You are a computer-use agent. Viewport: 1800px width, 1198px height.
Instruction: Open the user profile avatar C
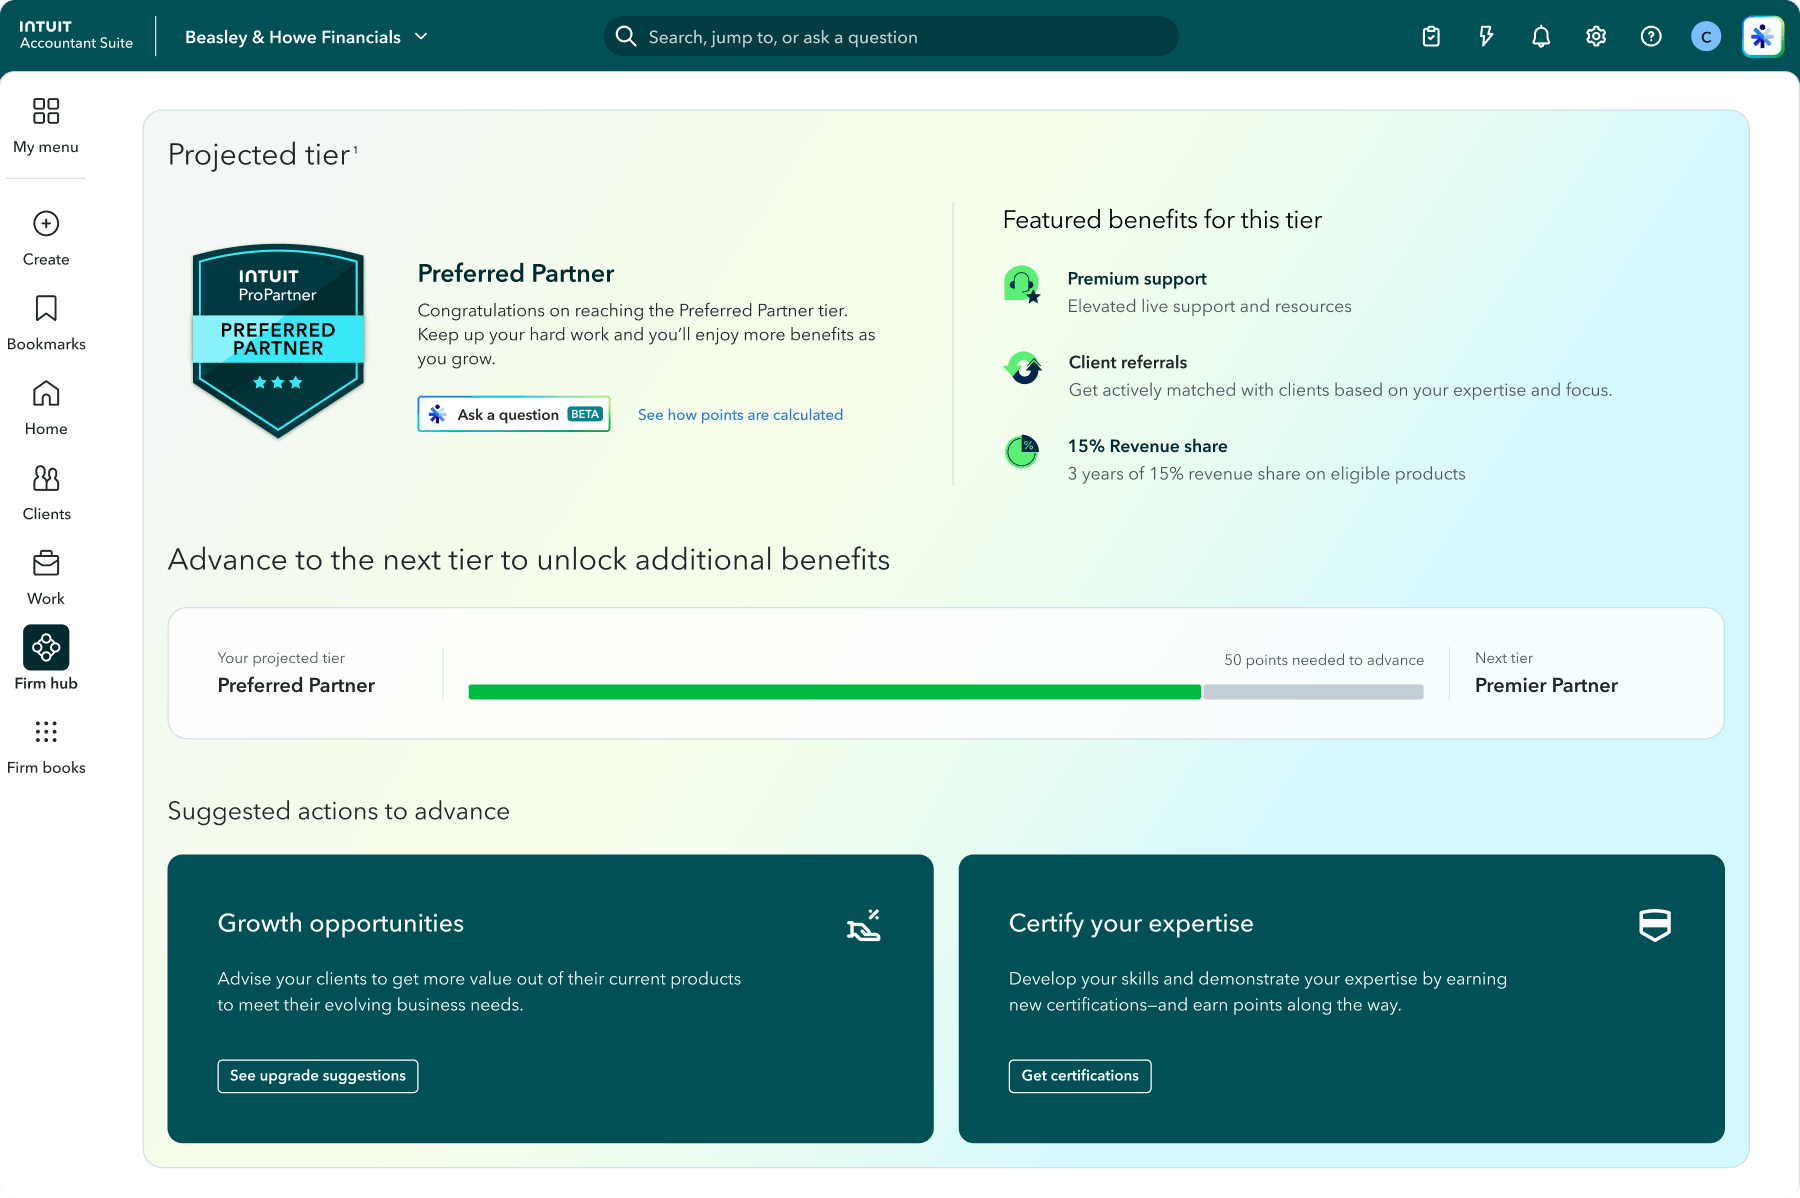point(1706,37)
